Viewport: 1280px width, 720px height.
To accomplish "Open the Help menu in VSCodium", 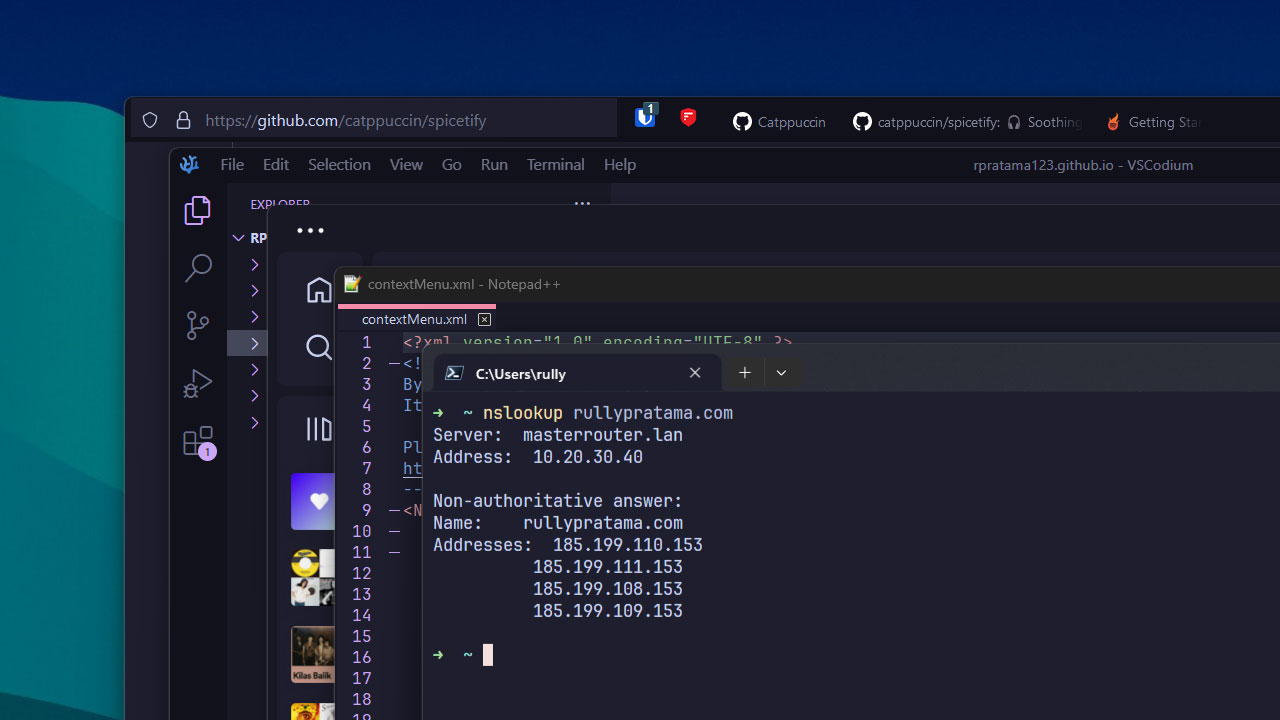I will click(619, 164).
